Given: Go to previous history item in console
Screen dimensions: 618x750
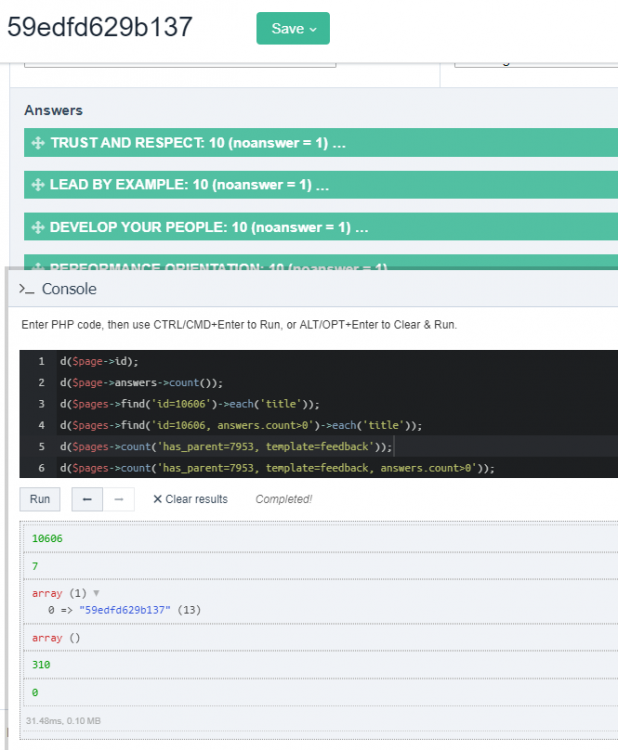Looking at the screenshot, I should click(85, 499).
